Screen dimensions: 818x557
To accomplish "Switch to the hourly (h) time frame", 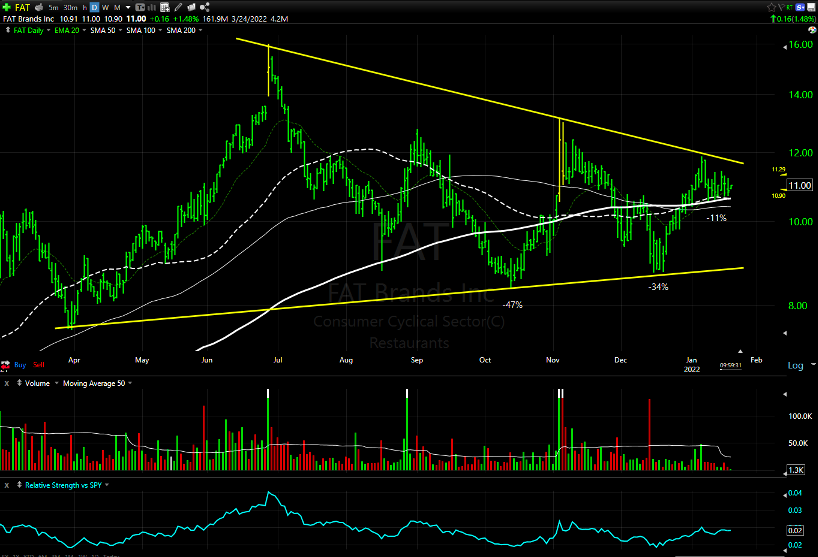I will coord(85,7).
